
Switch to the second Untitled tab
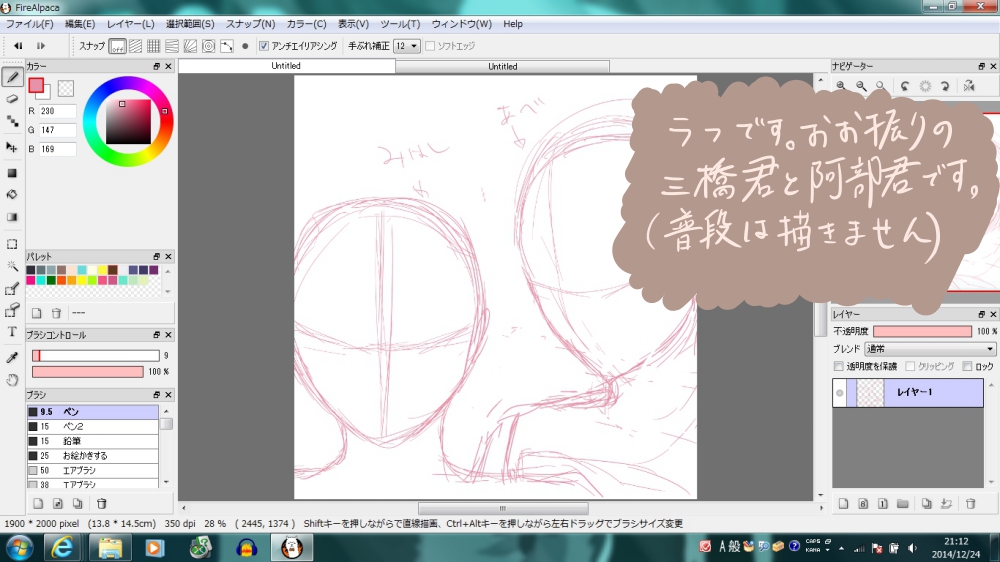[502, 66]
